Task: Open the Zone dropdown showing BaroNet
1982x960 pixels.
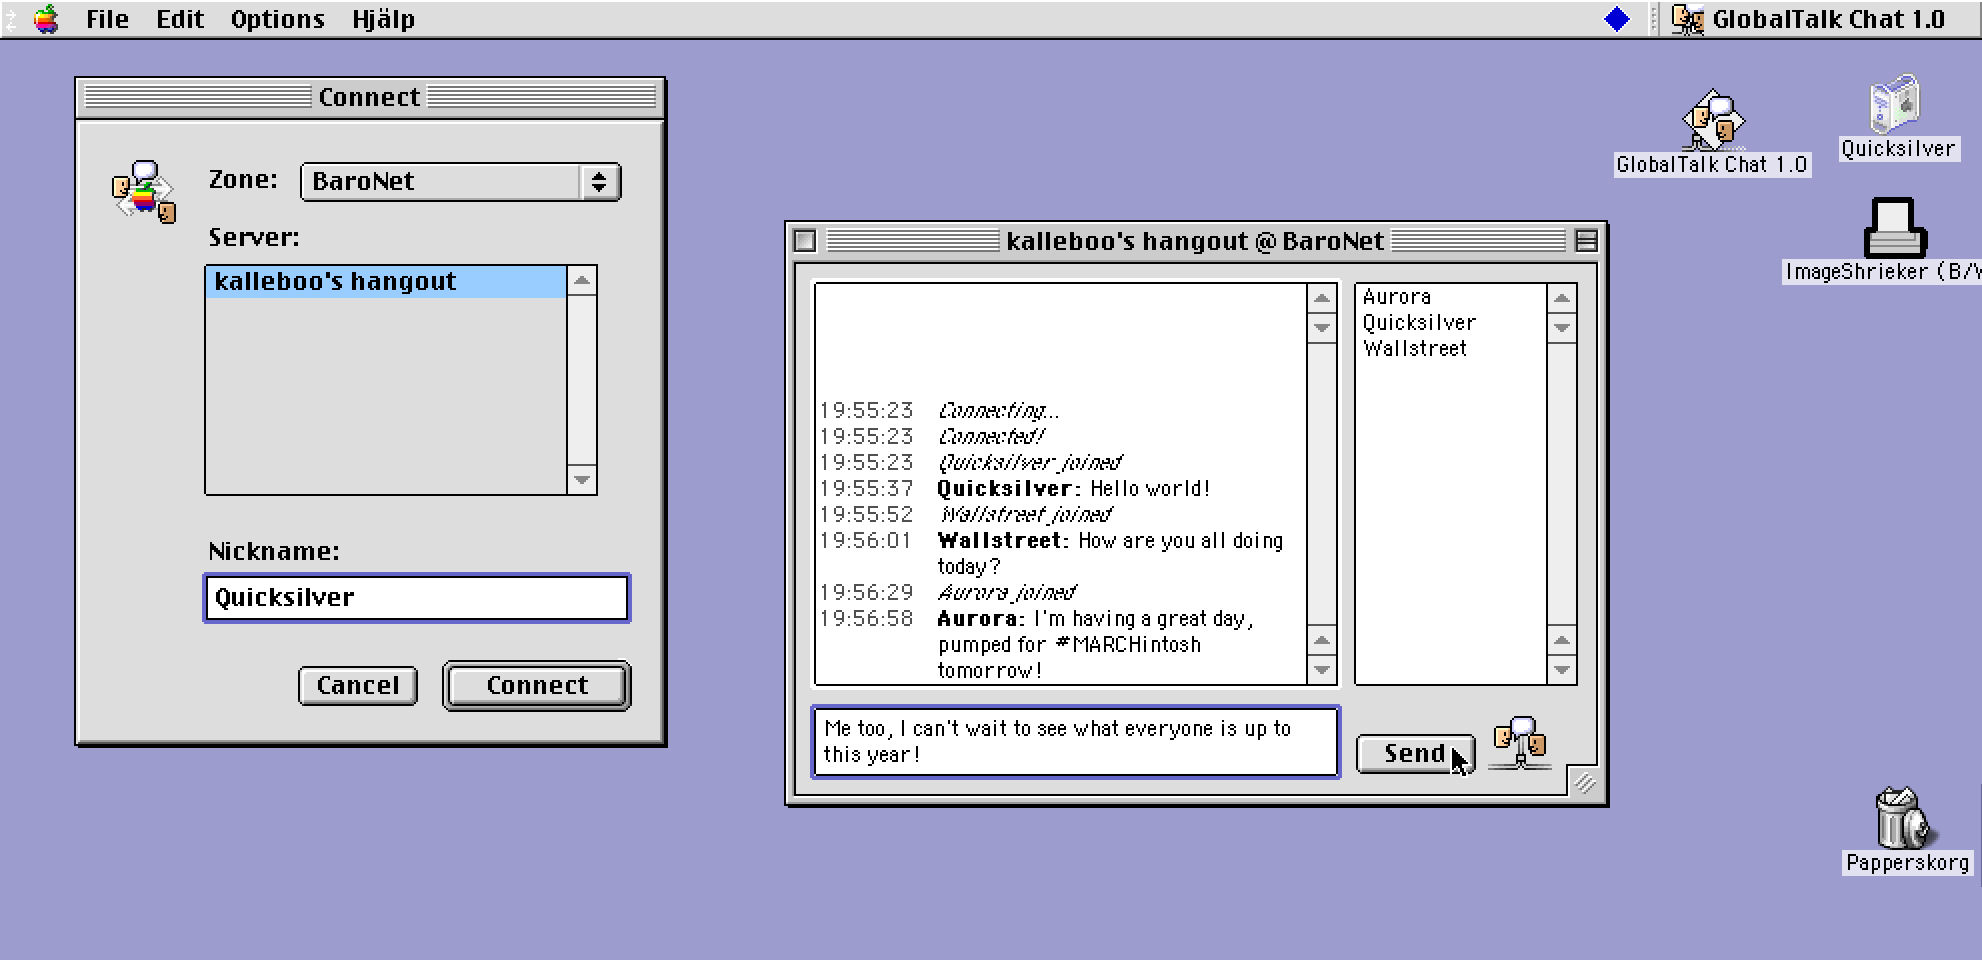Action: pos(460,182)
